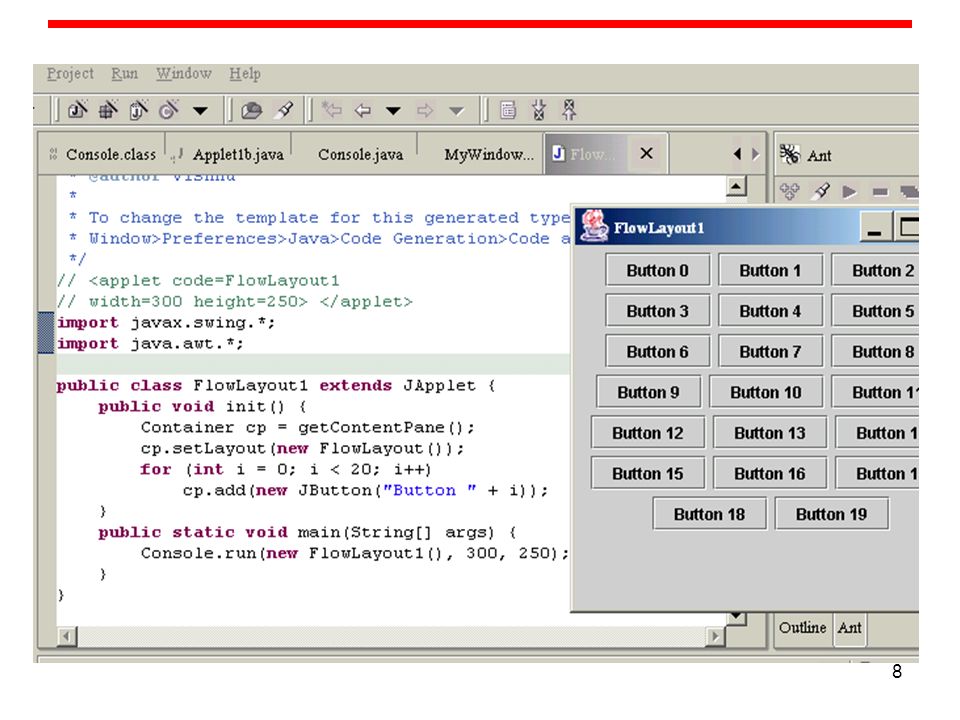
Task: Switch to the MyWindow... editor tab
Action: point(482,154)
